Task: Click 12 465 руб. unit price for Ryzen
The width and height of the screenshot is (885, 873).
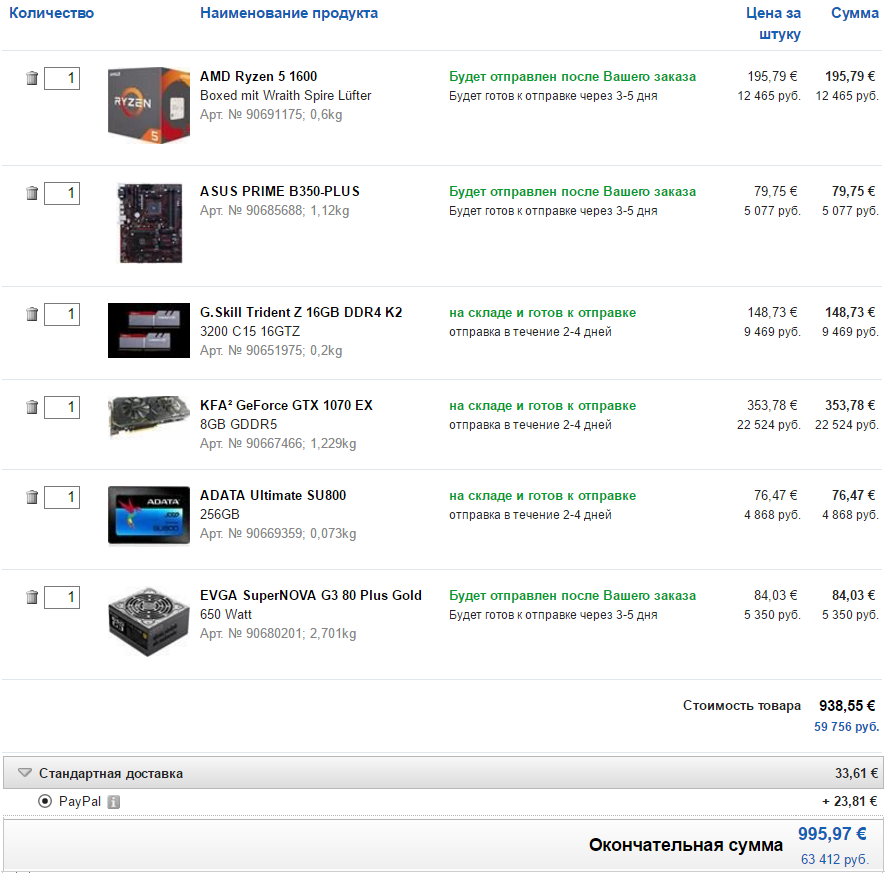Action: (x=769, y=96)
